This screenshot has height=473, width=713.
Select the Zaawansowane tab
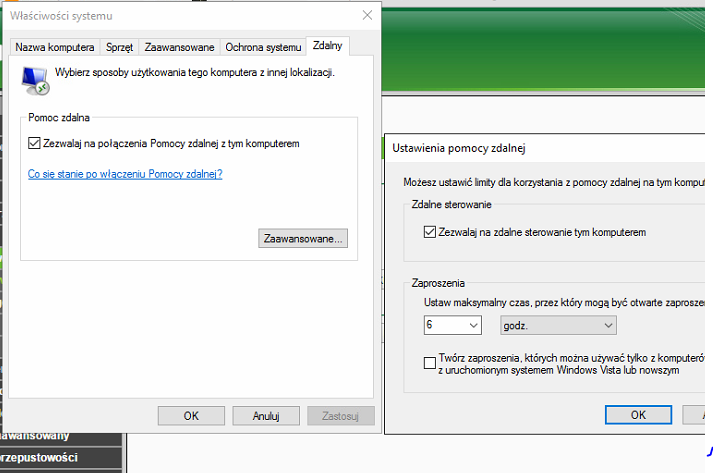pos(179,47)
